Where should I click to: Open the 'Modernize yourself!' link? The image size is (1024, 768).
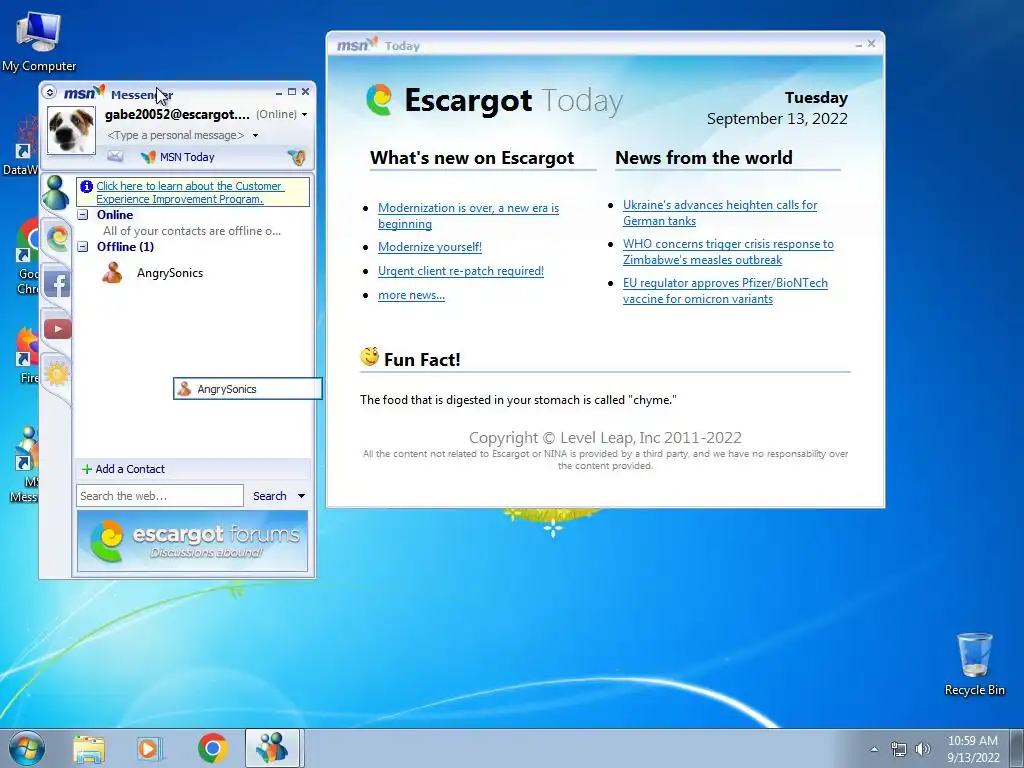[430, 247]
